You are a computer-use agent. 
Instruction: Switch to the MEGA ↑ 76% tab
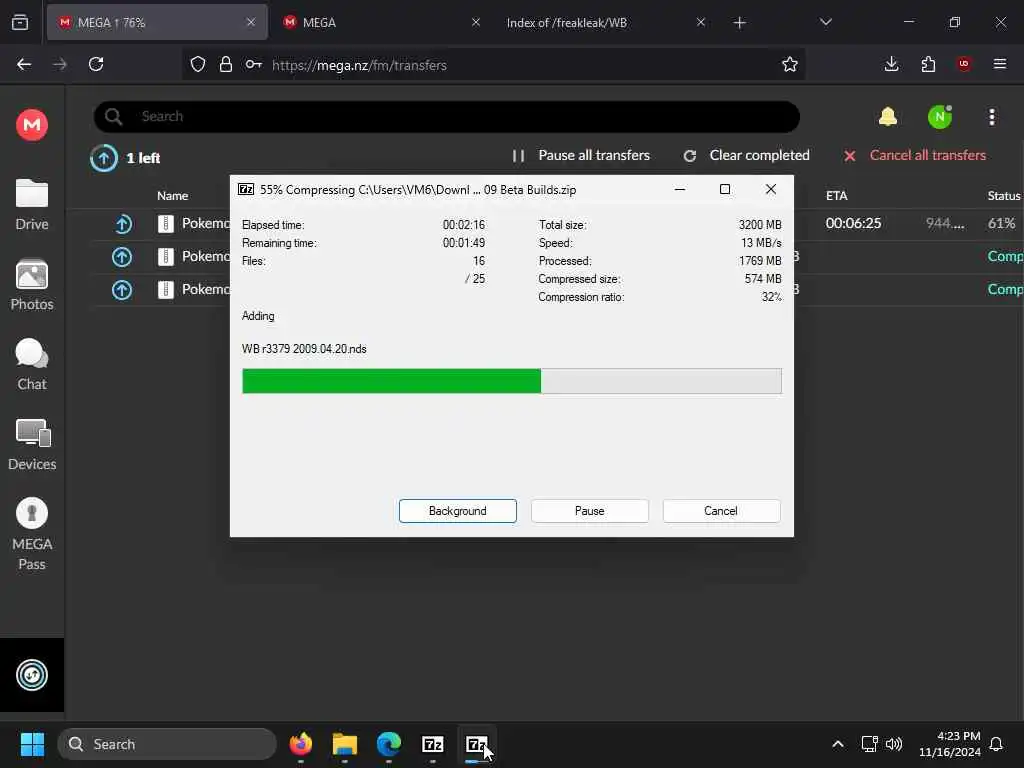coord(157,22)
